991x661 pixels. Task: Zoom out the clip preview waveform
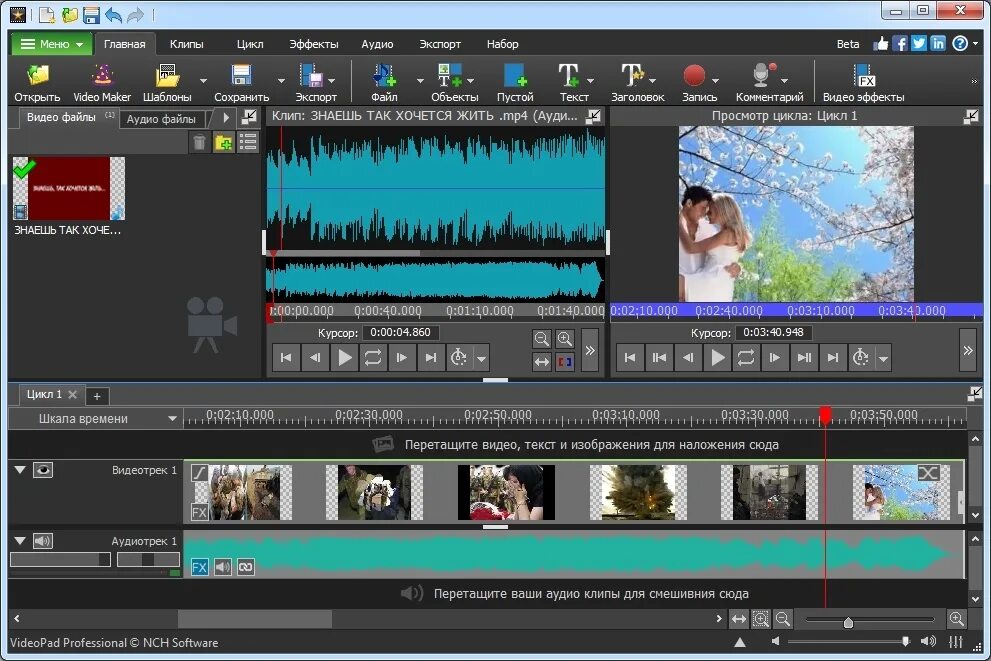541,339
